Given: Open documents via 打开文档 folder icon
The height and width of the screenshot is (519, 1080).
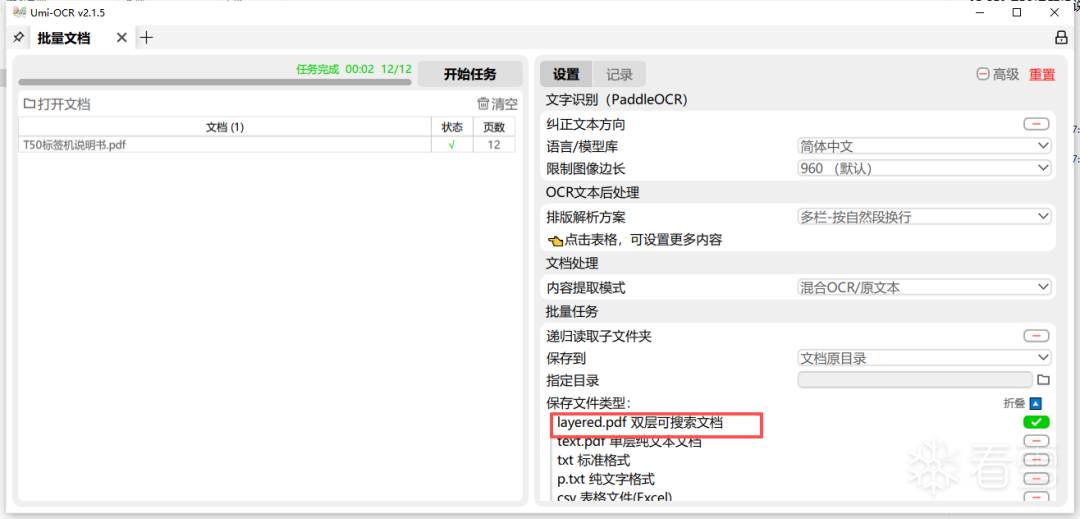Looking at the screenshot, I should click(x=30, y=104).
